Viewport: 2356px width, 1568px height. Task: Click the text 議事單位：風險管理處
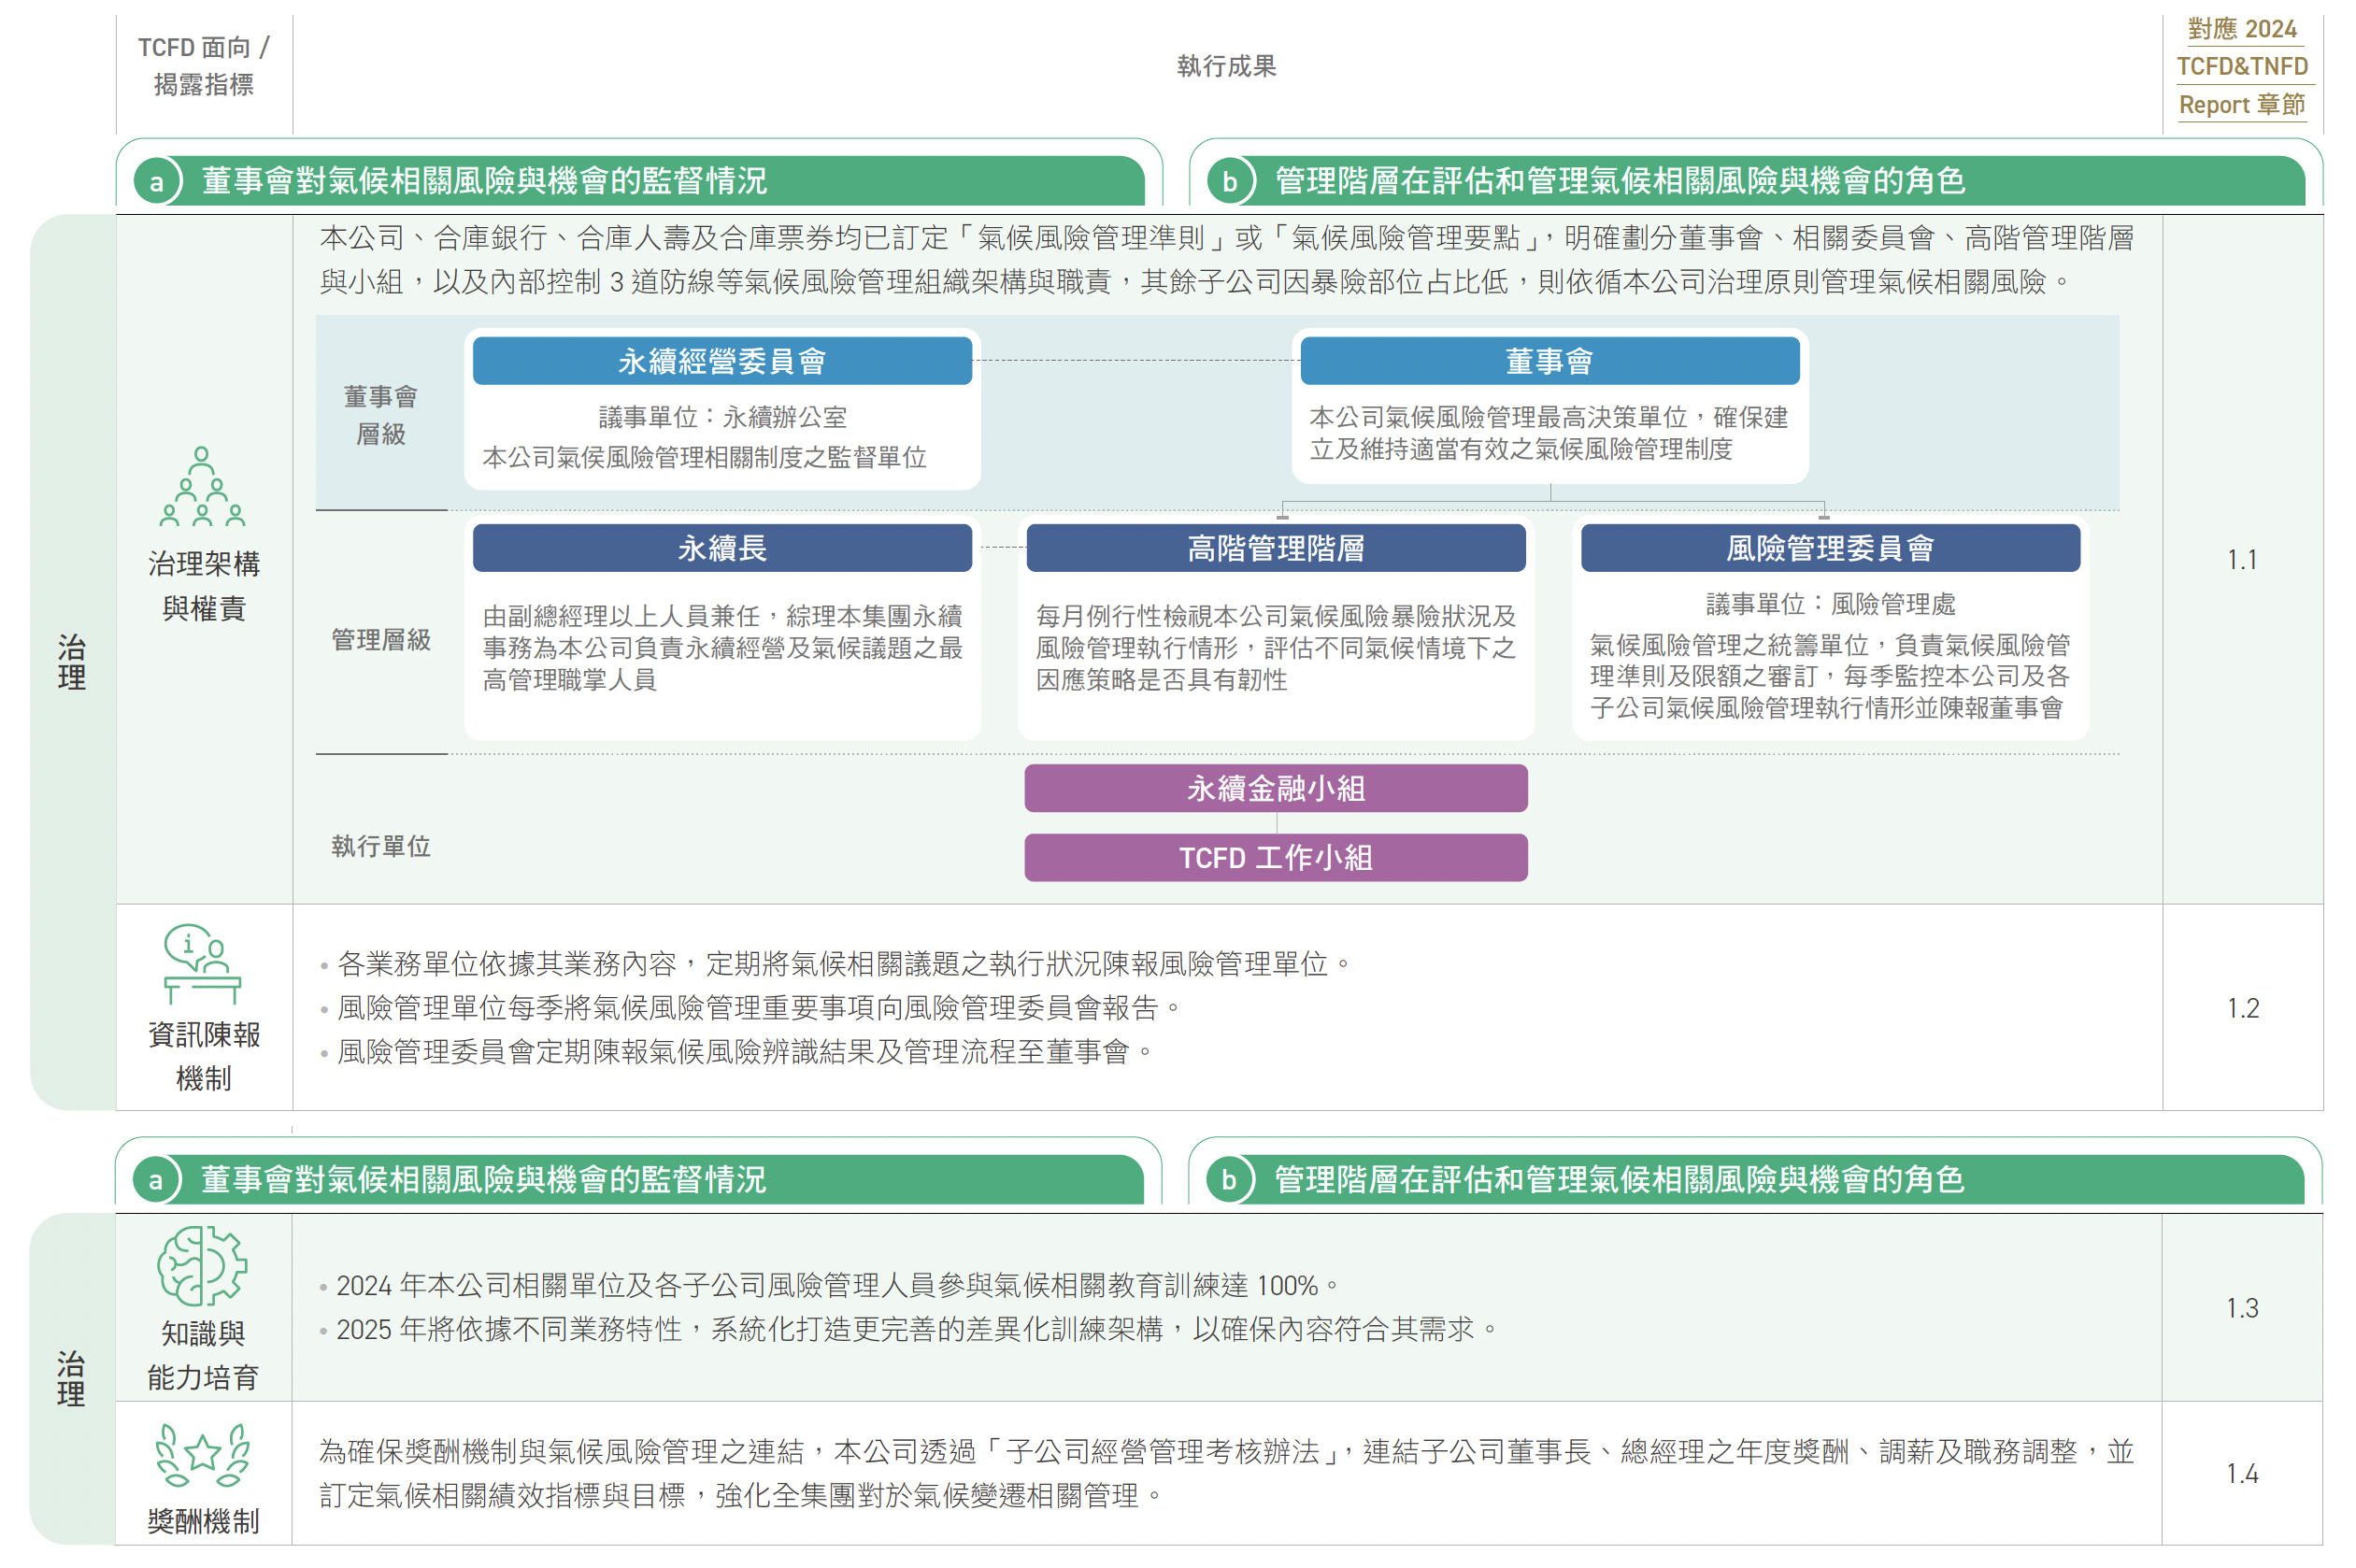1830,604
